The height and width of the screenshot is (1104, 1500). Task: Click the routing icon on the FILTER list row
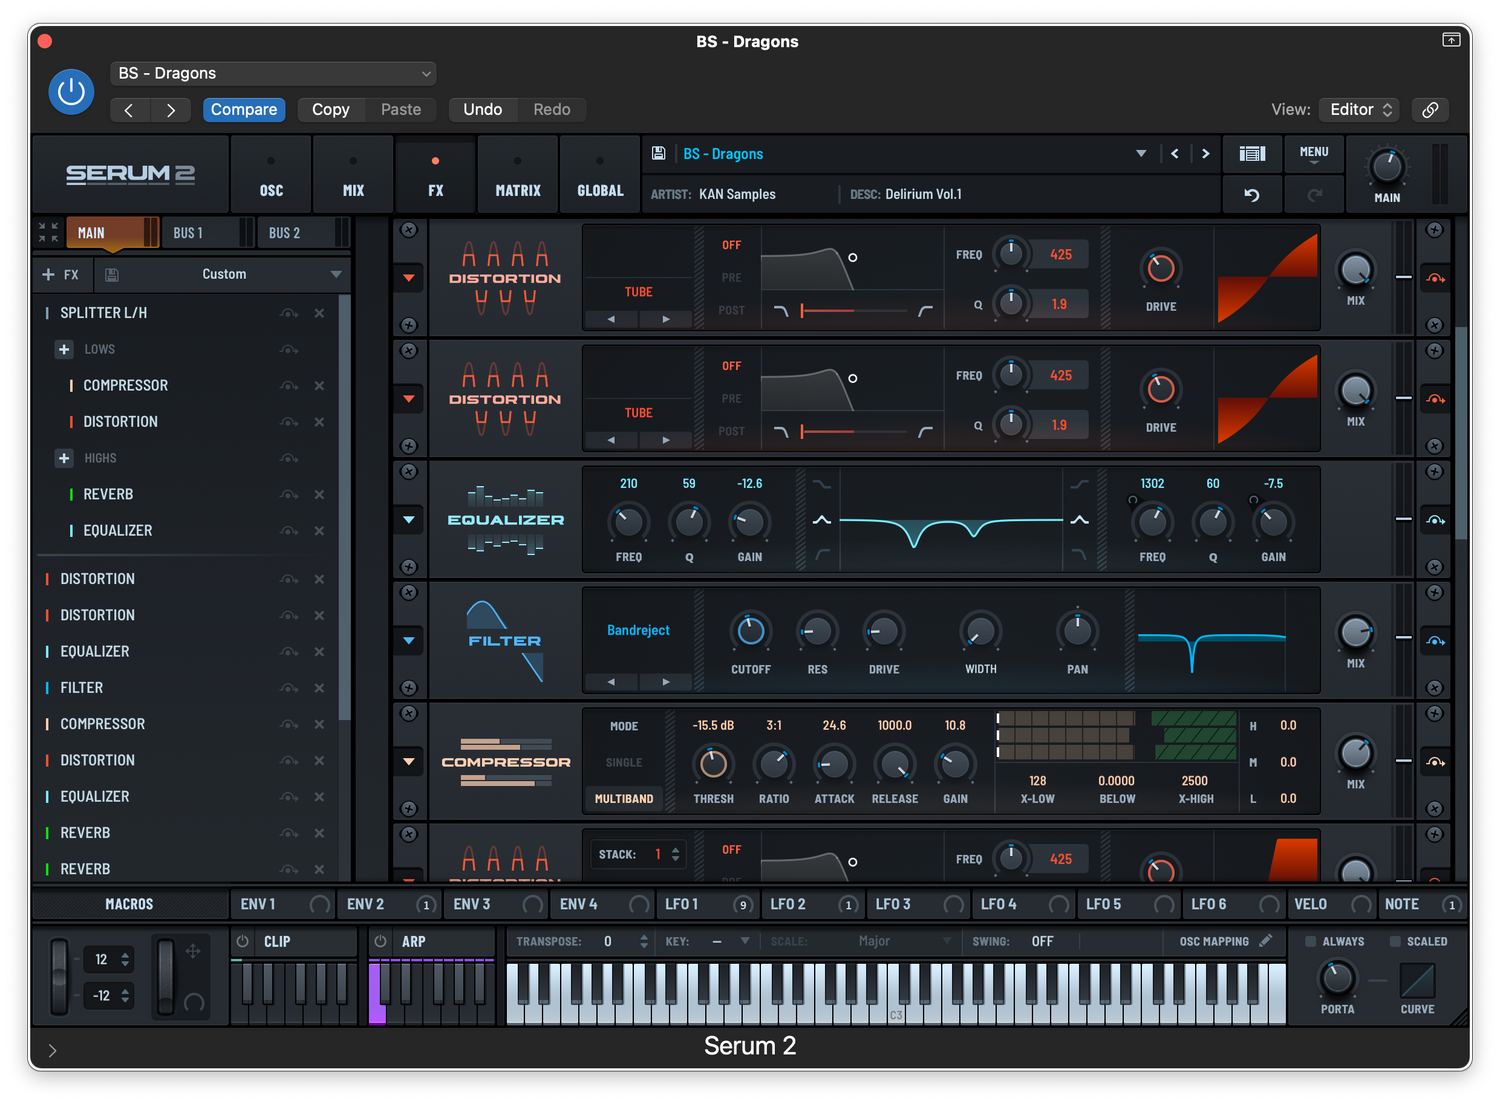[x=289, y=688]
